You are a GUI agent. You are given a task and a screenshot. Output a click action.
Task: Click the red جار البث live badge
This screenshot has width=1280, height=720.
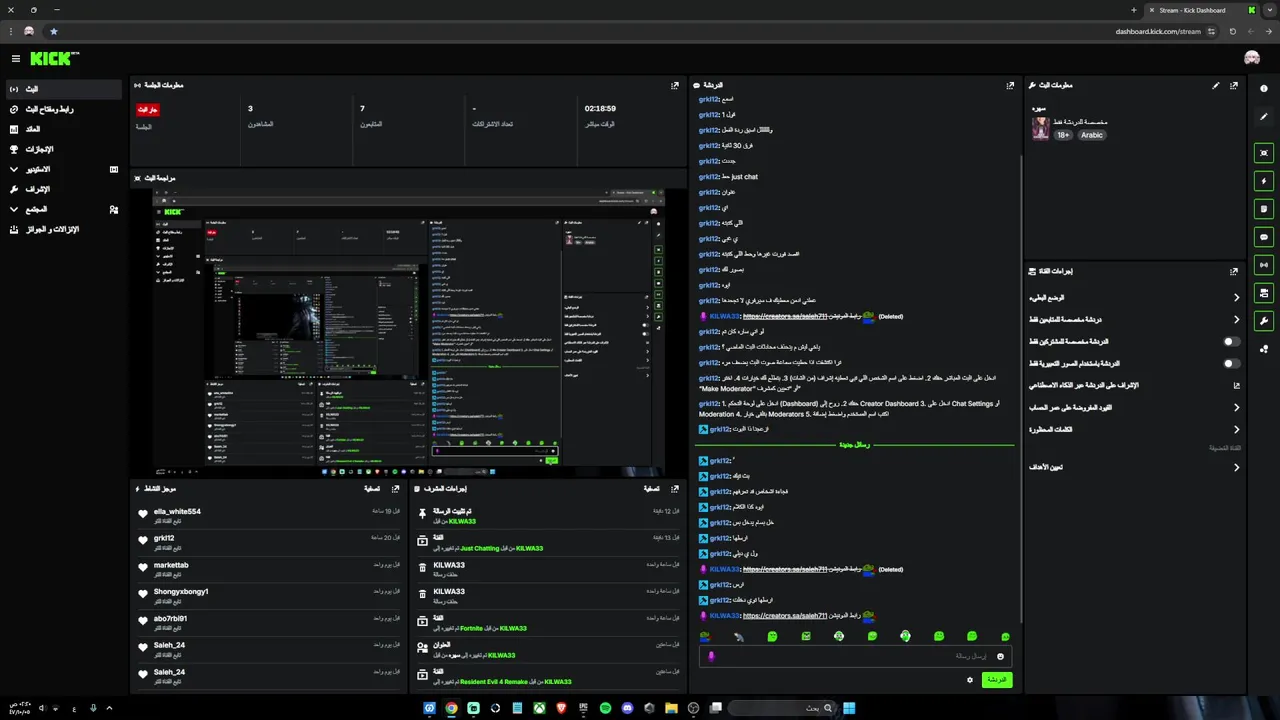[148, 109]
